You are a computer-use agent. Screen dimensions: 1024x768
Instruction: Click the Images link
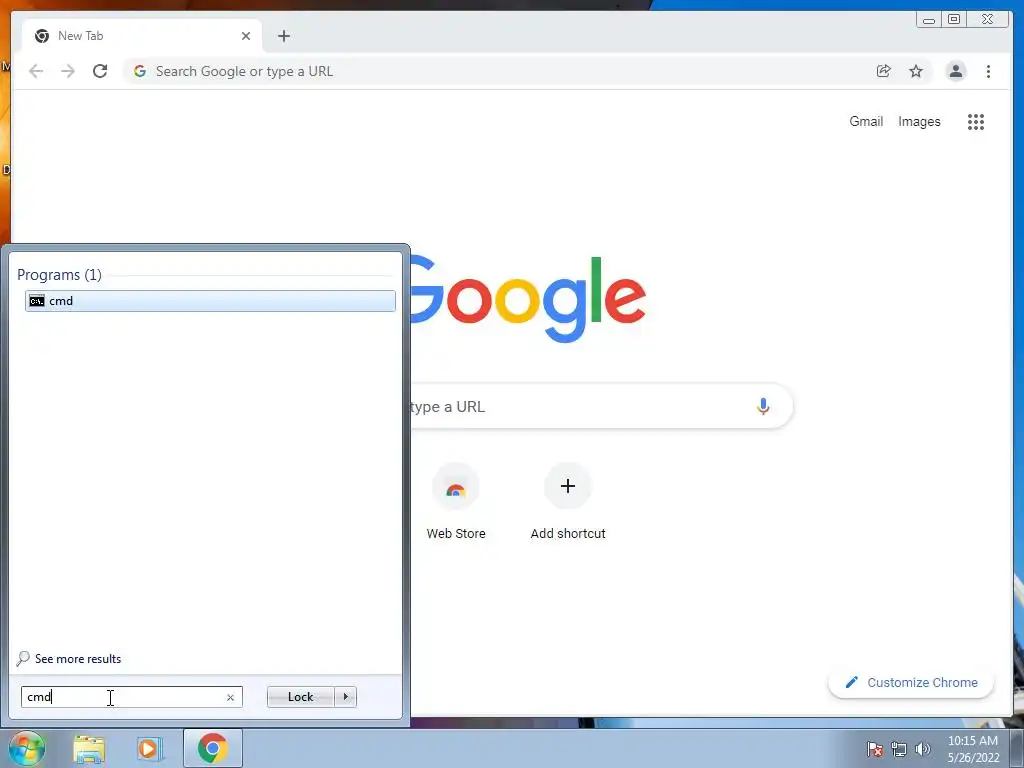(x=919, y=121)
